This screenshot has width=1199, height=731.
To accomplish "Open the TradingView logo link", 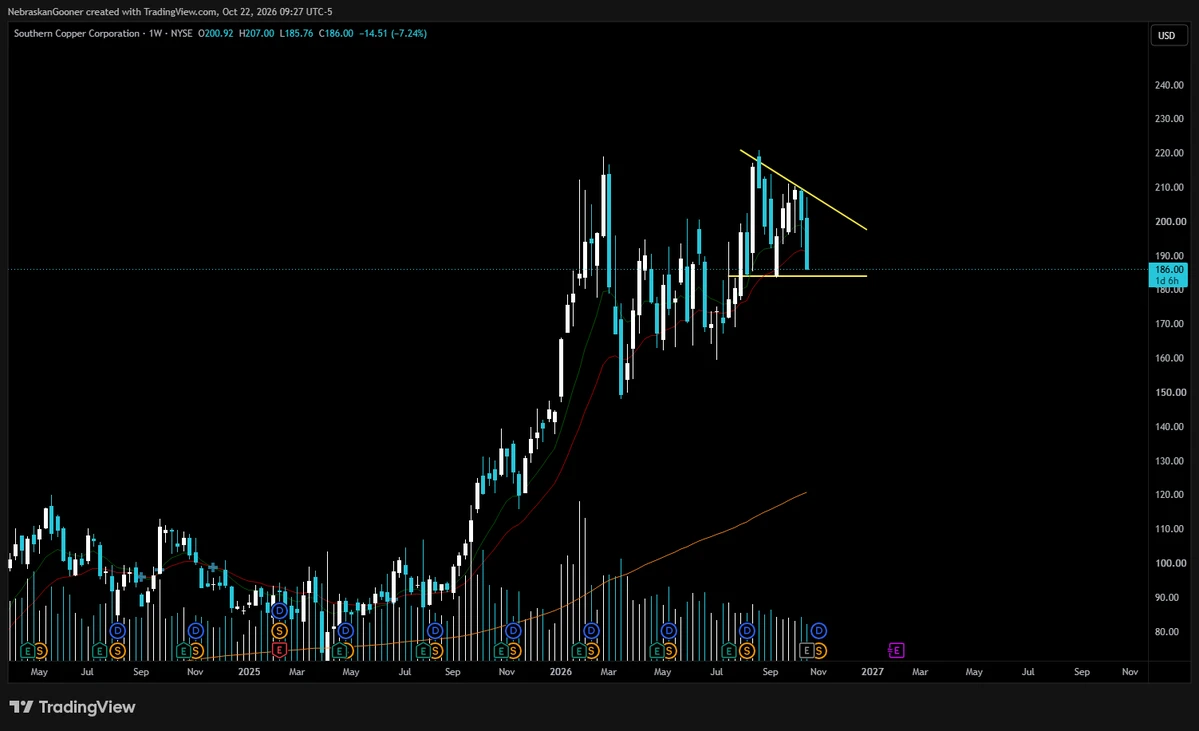I will click(x=73, y=707).
